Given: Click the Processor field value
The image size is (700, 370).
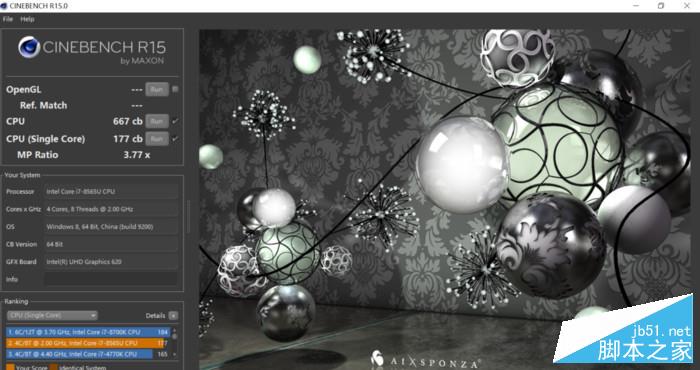Looking at the screenshot, I should pyautogui.click(x=111, y=191).
